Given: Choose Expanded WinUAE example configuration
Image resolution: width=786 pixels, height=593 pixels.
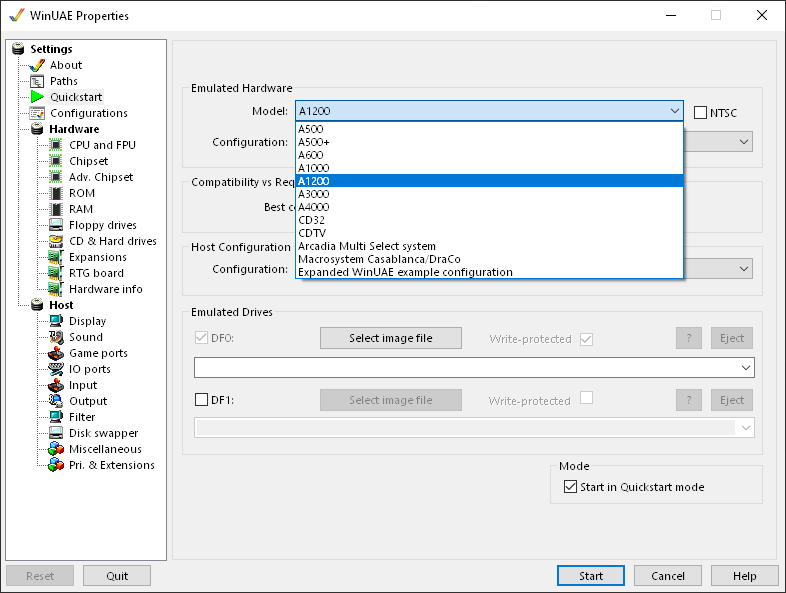Looking at the screenshot, I should 489,272.
